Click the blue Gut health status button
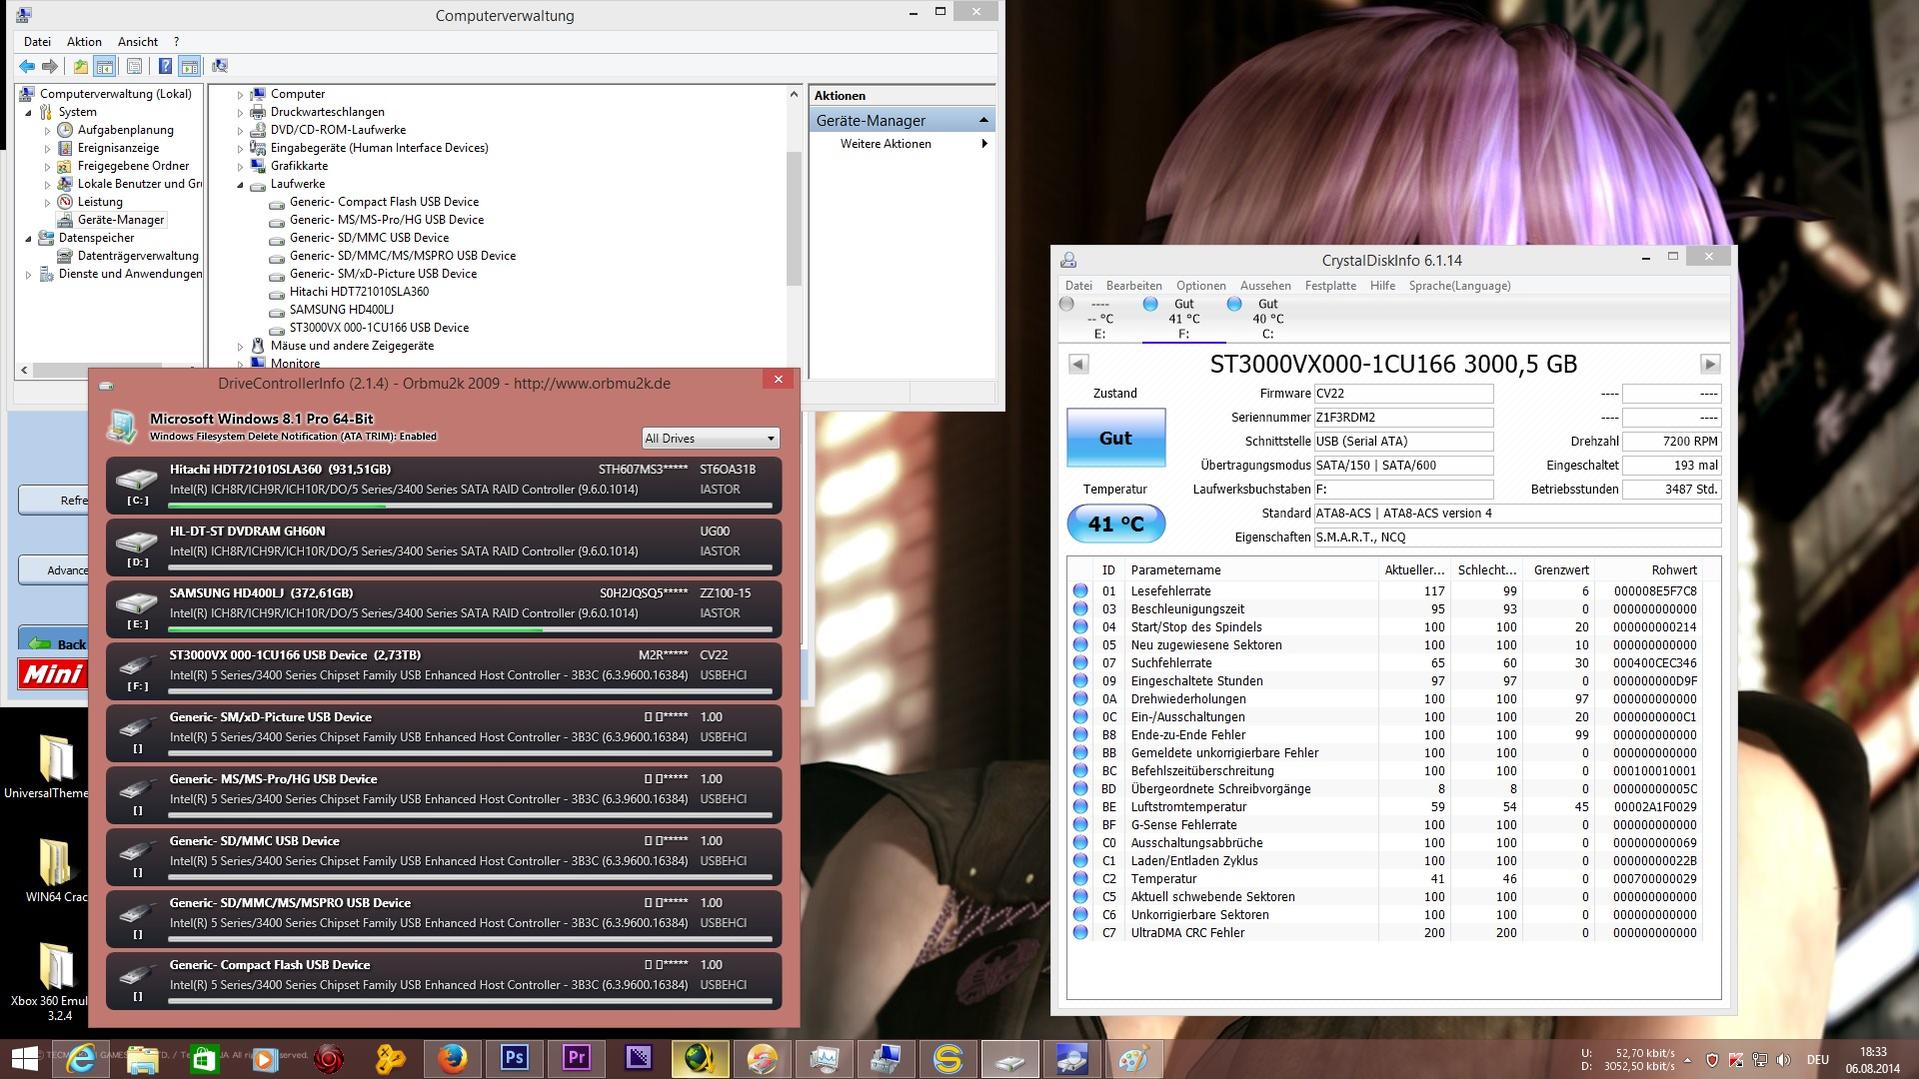The height and width of the screenshot is (1079, 1919). (1116, 438)
